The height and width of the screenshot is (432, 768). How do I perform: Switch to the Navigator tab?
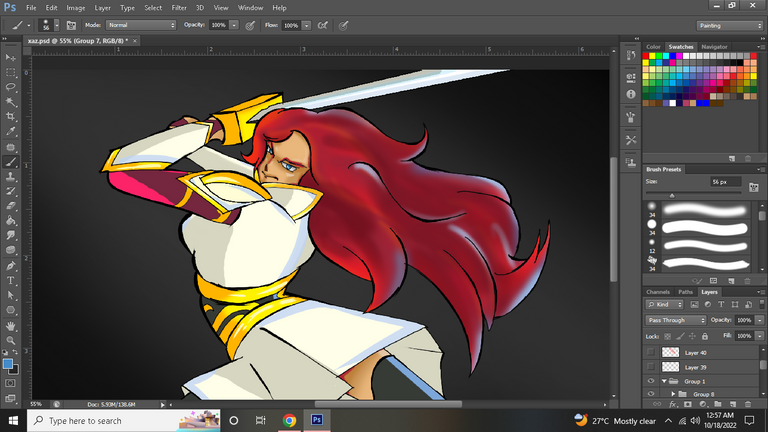pyautogui.click(x=714, y=47)
